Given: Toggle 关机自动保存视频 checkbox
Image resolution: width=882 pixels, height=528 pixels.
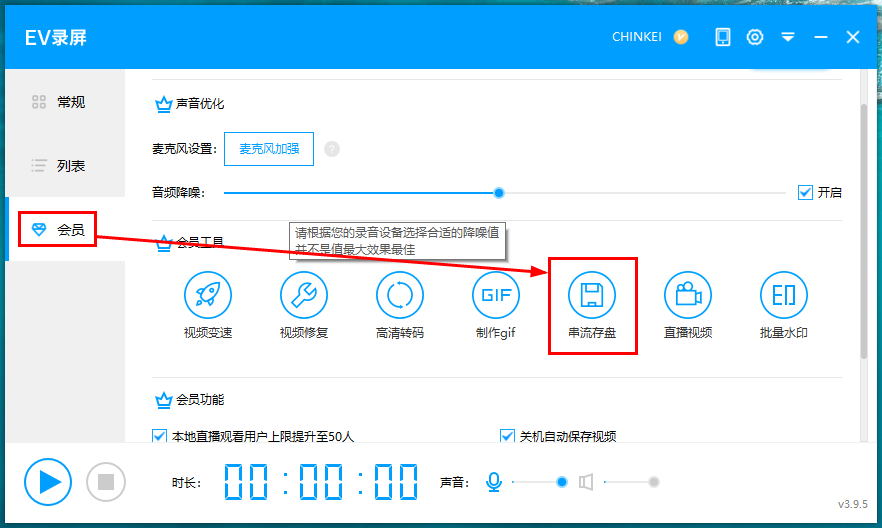Looking at the screenshot, I should pos(507,436).
